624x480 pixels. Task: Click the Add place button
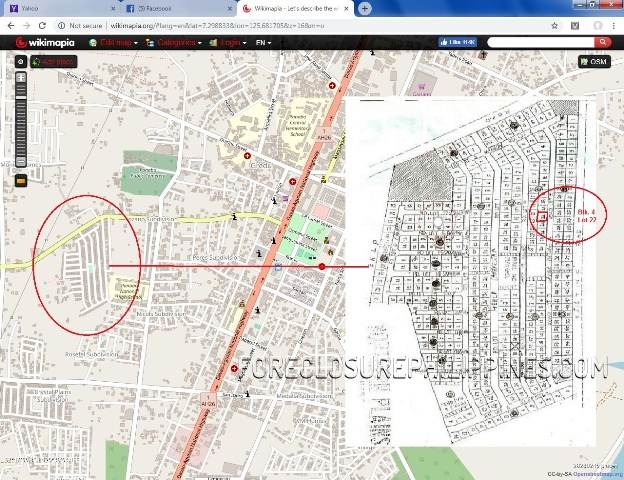pos(53,62)
